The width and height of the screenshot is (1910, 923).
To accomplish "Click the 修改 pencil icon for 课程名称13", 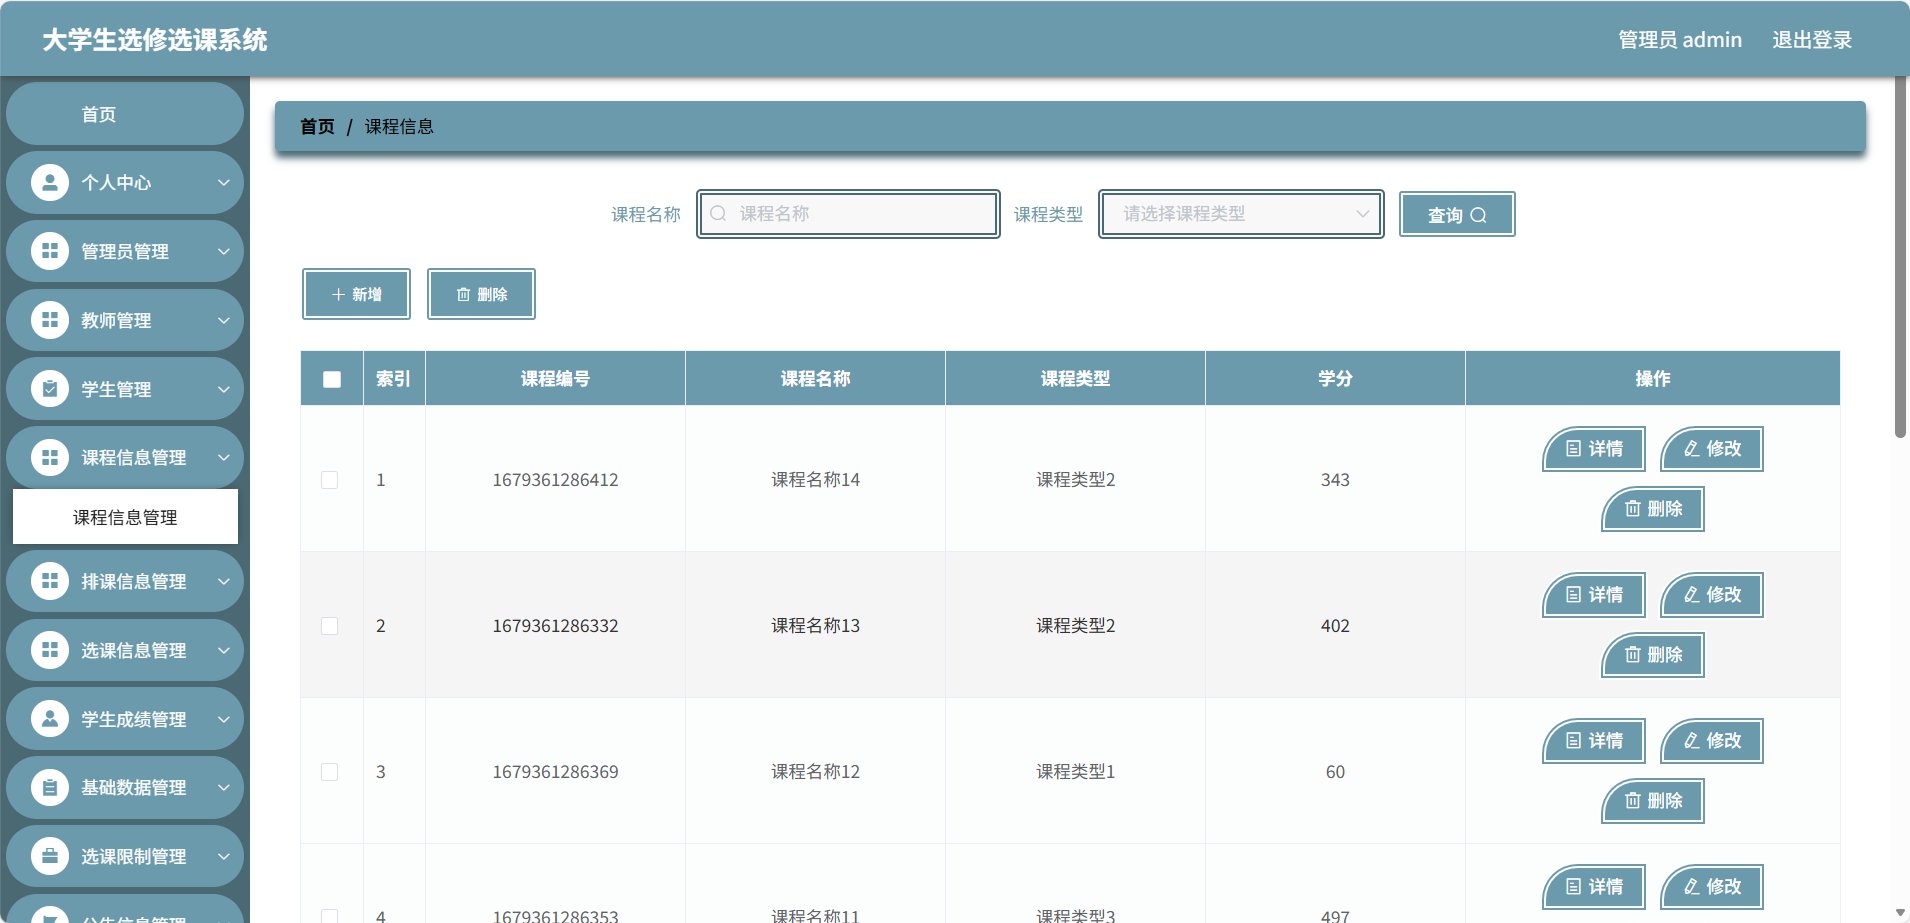I will click(1692, 595).
